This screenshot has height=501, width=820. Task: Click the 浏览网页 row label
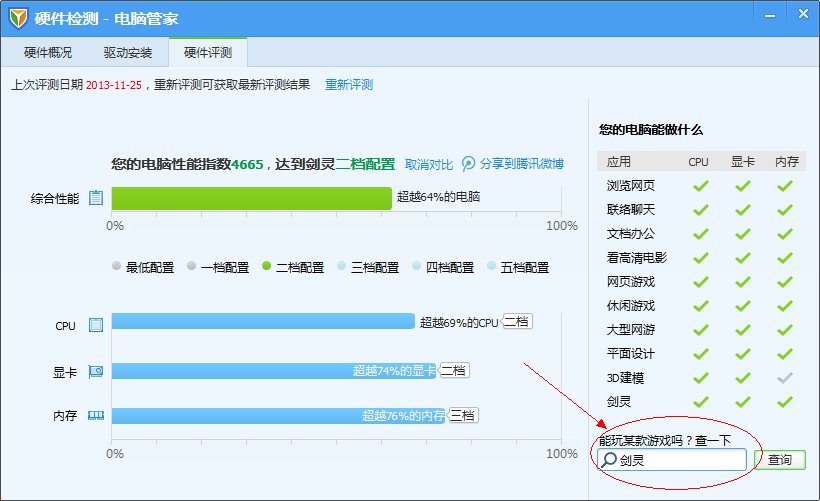click(631, 186)
